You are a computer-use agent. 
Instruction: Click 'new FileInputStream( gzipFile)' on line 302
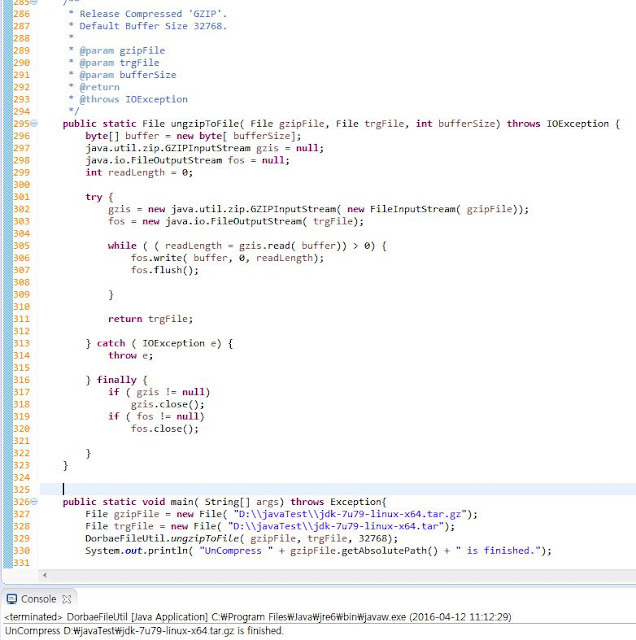point(432,209)
